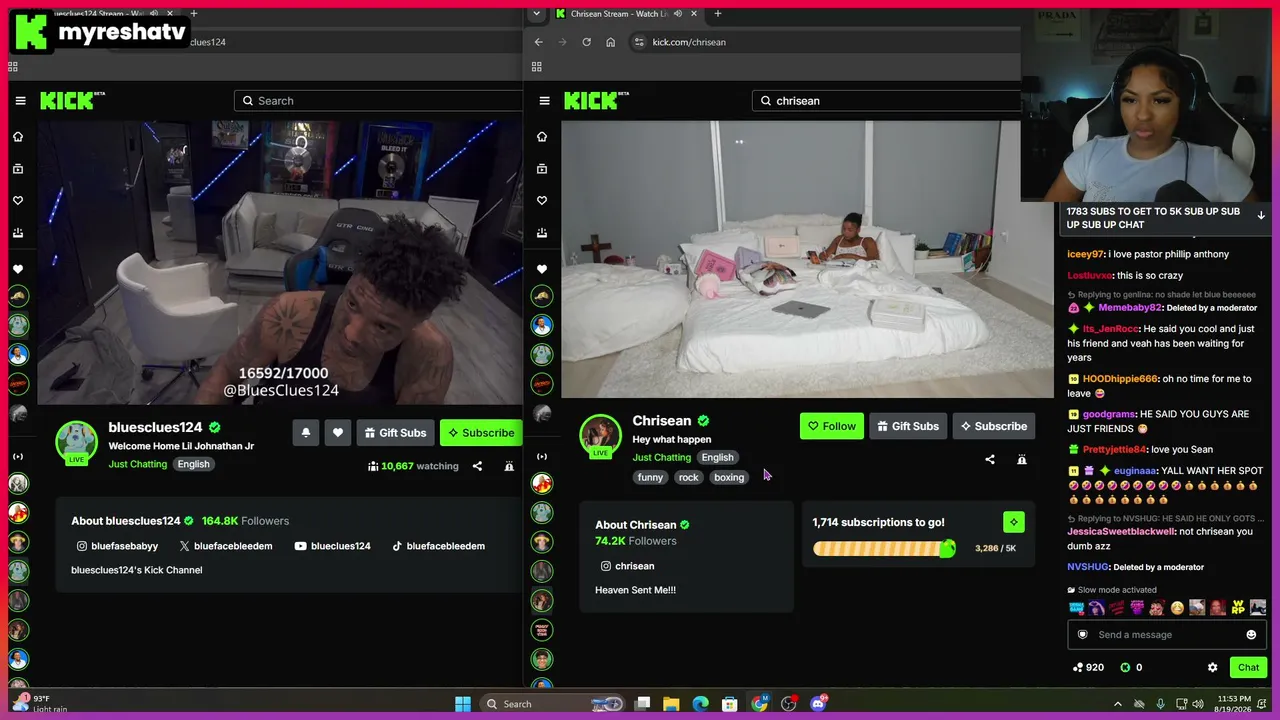Viewport: 1280px width, 720px height.
Task: Open Instagram link bluefasebabyy
Action: [117, 546]
